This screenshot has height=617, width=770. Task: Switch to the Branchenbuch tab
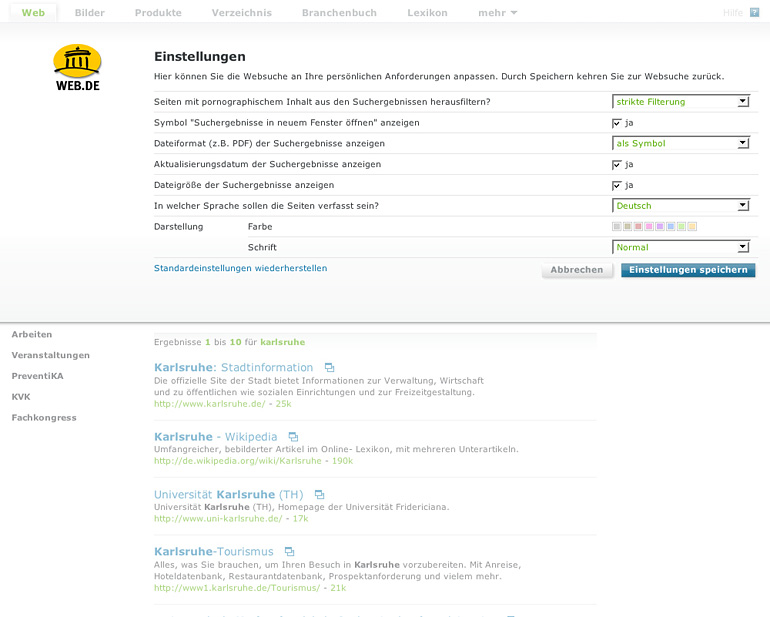click(x=339, y=13)
